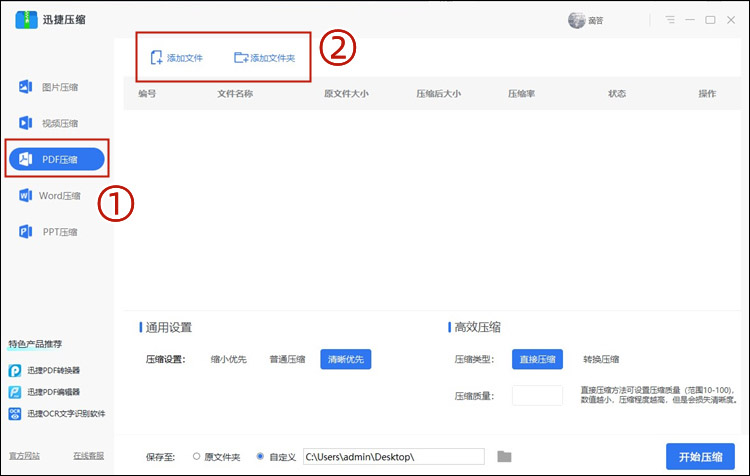
Task: Click the 压缩率 column header
Action: [x=521, y=94]
